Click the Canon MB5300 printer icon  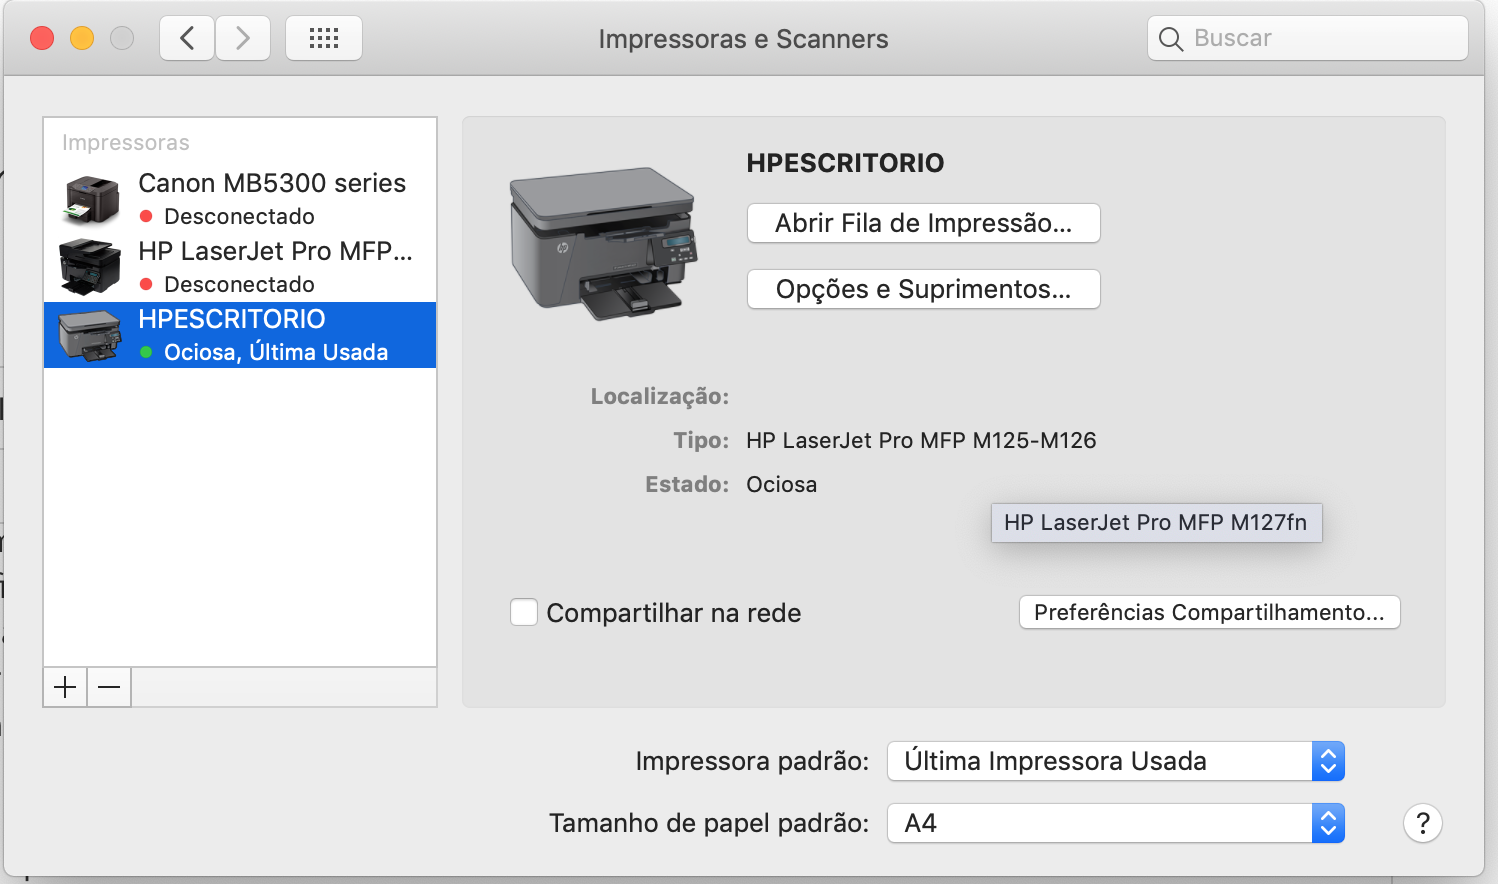click(91, 199)
